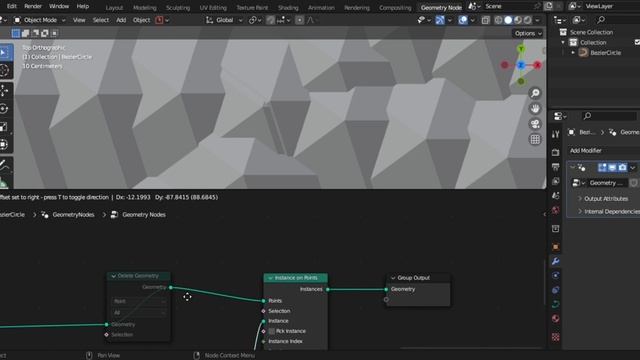Click the viewport pan hand icon

click(535, 109)
